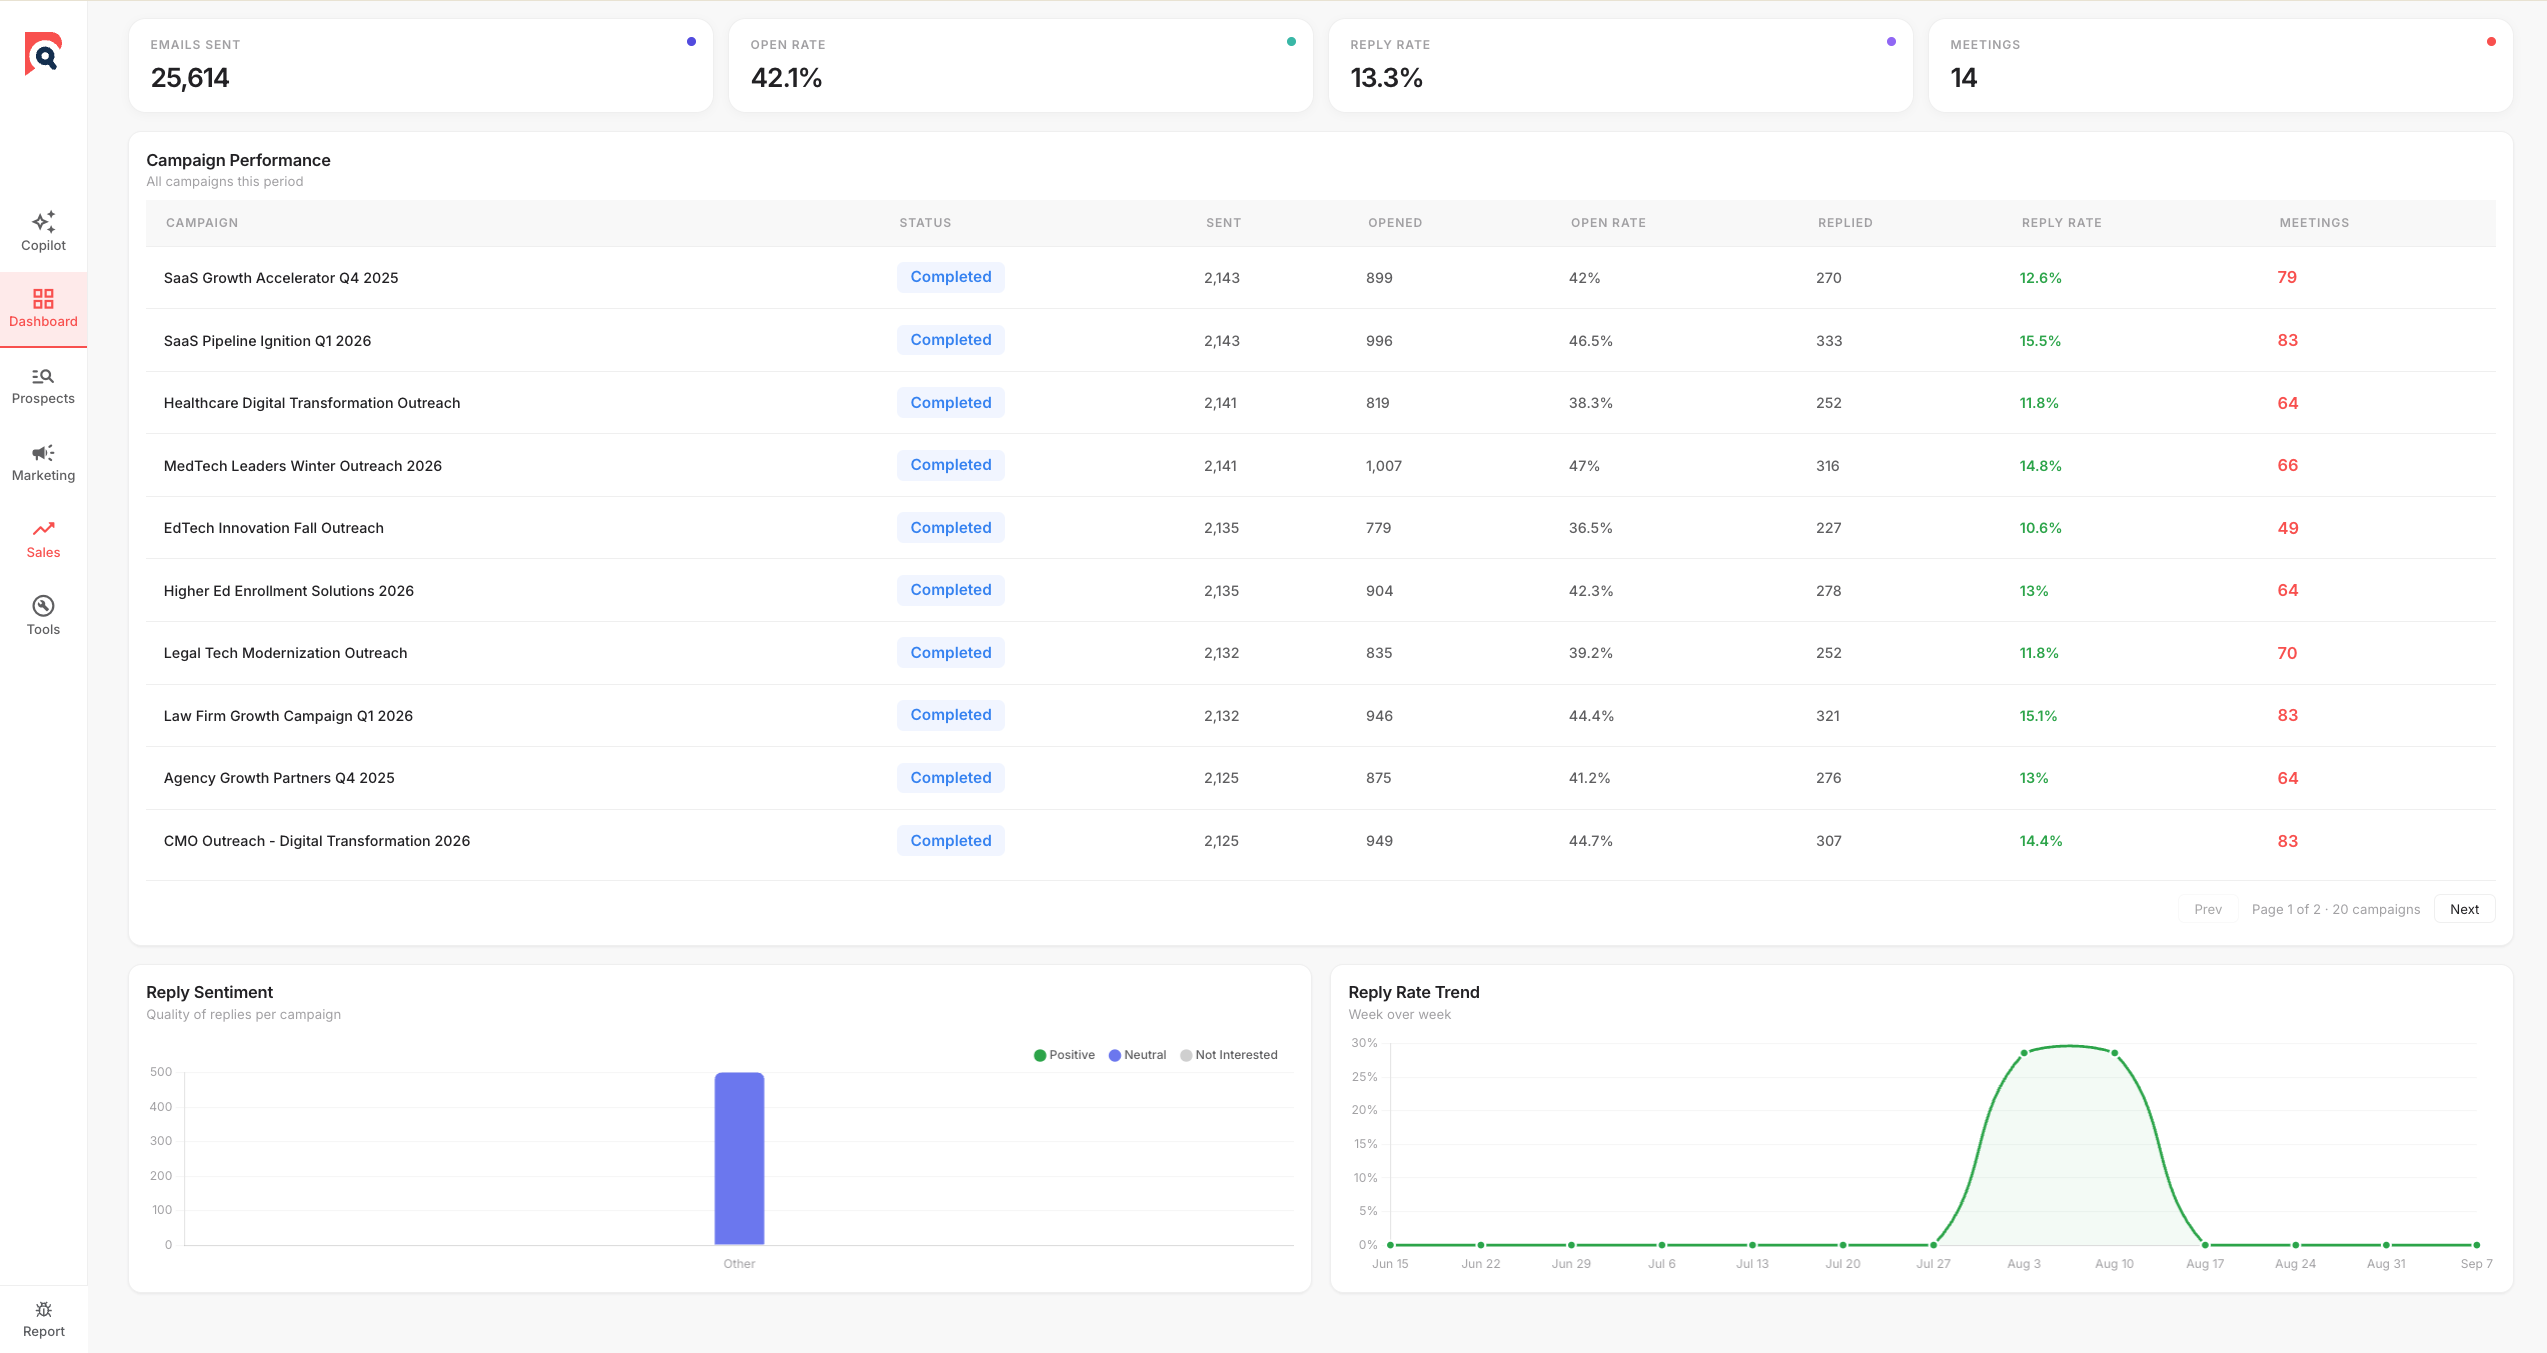Click the Meetings 14 summary card
This screenshot has width=2547, height=1353.
[x=2220, y=65]
